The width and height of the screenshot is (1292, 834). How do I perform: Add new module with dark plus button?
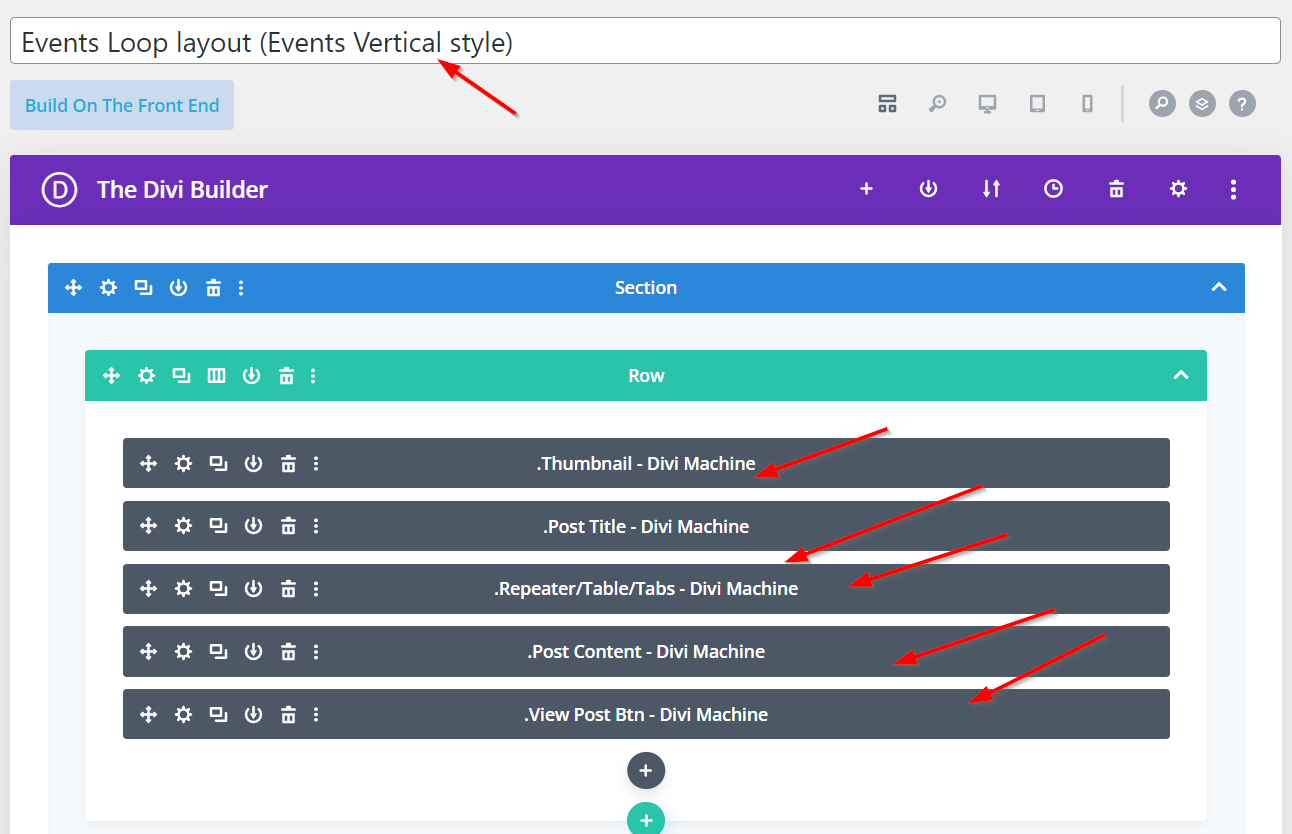pyautogui.click(x=646, y=771)
